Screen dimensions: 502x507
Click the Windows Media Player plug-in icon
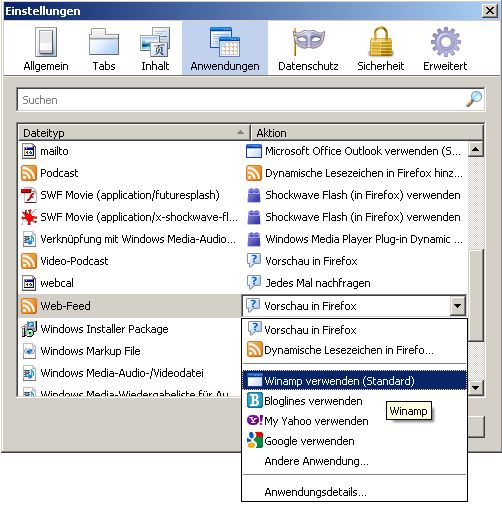(x=254, y=239)
